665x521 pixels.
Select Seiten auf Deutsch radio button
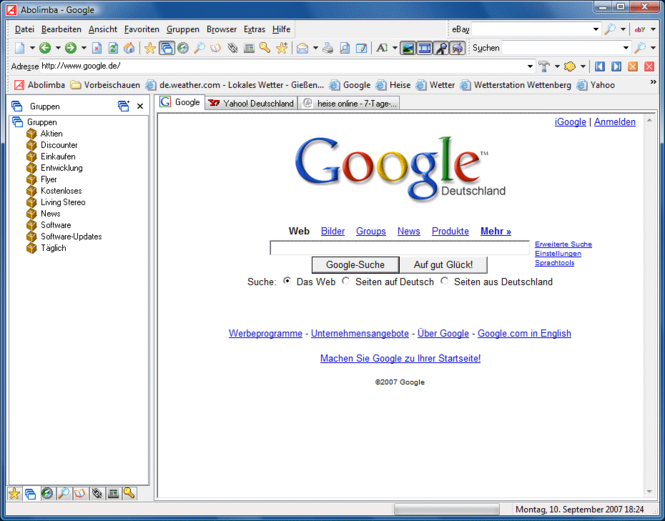[x=346, y=281]
